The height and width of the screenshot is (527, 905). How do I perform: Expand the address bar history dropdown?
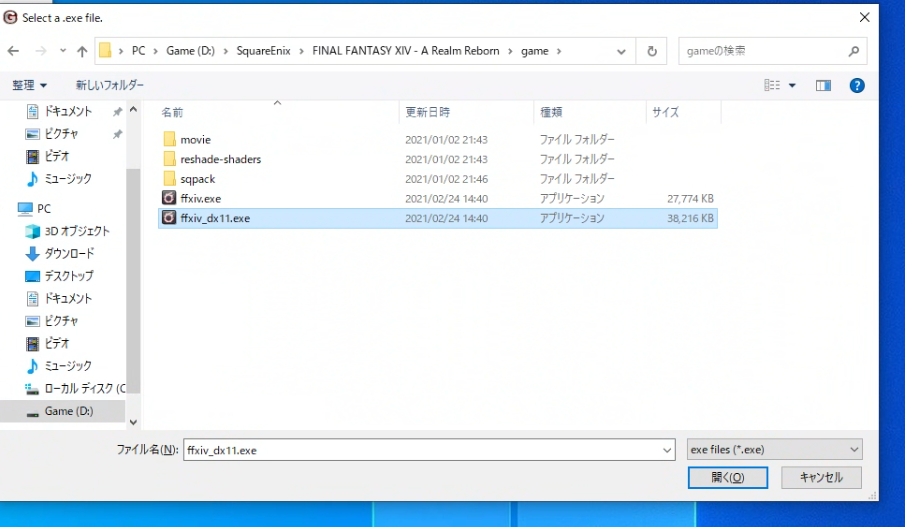621,51
